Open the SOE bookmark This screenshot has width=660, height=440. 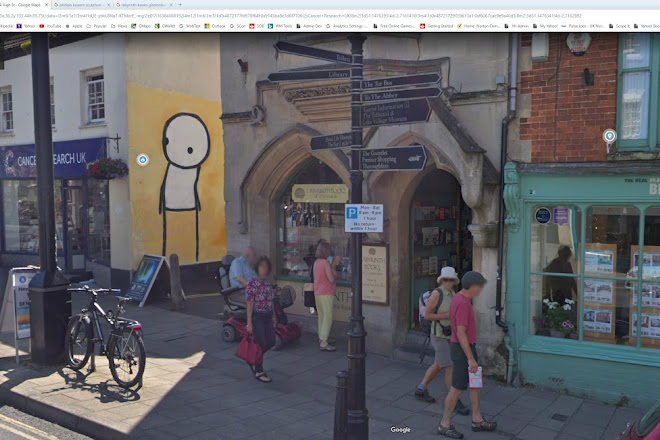(x=256, y=26)
